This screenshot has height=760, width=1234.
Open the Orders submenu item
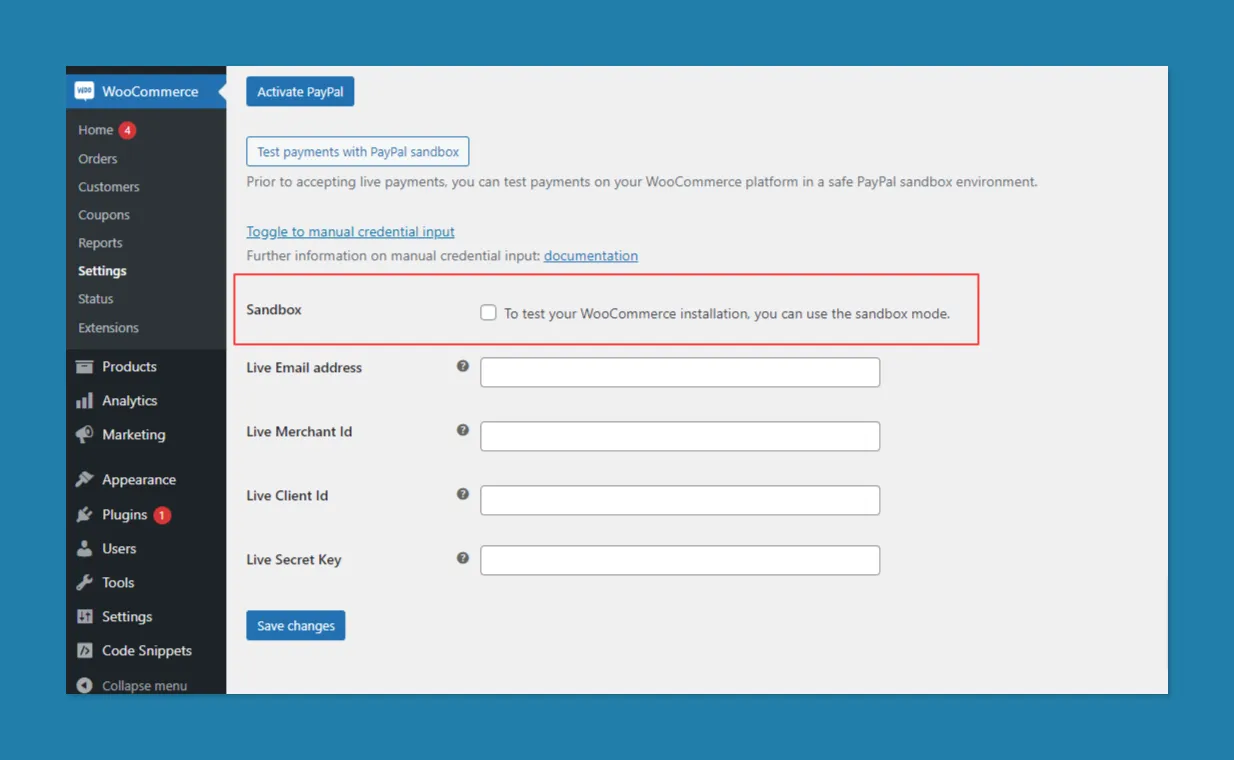[98, 159]
